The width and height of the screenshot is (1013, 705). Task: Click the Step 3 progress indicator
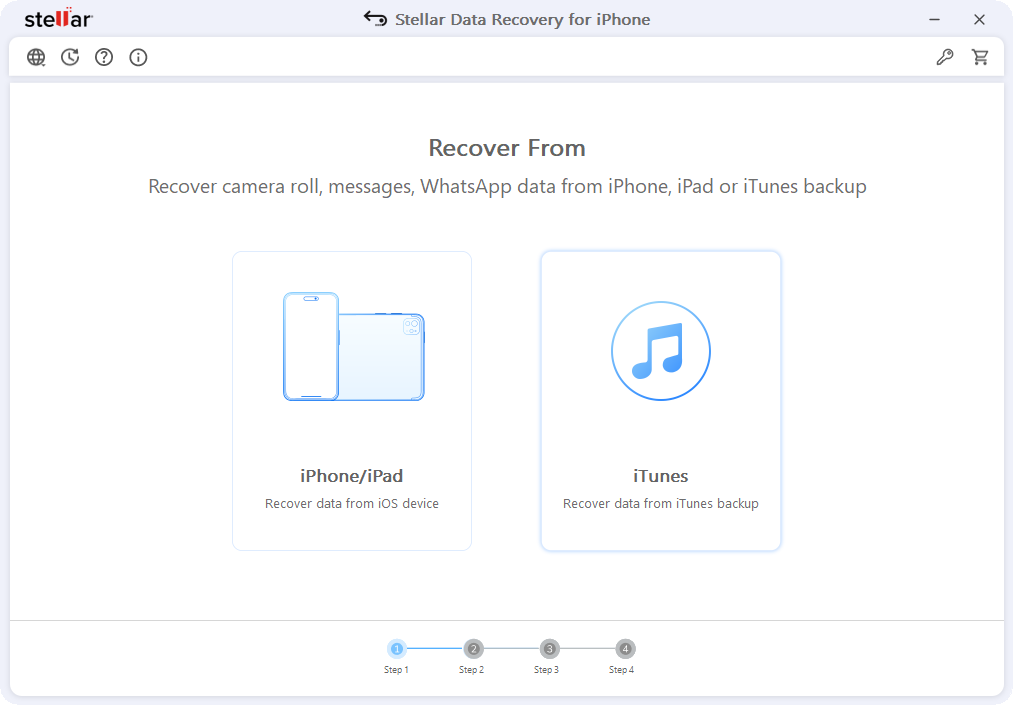point(547,649)
